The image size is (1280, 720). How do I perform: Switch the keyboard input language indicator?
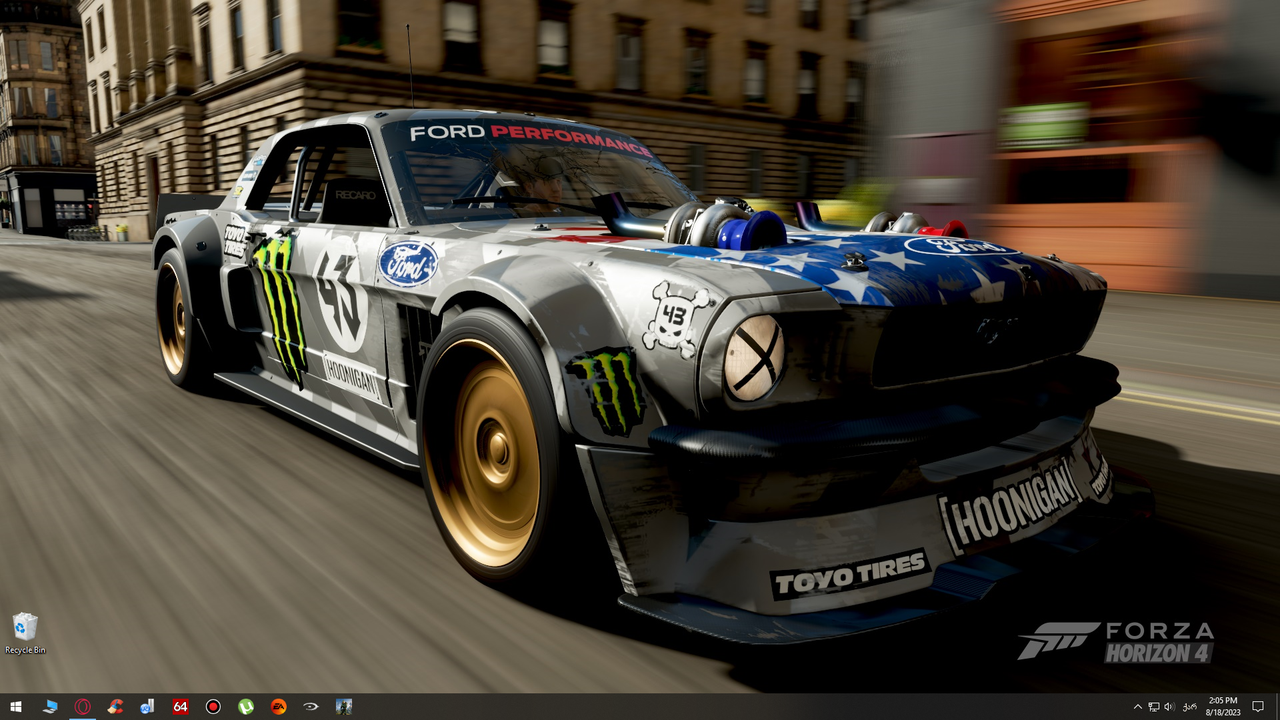1190,707
